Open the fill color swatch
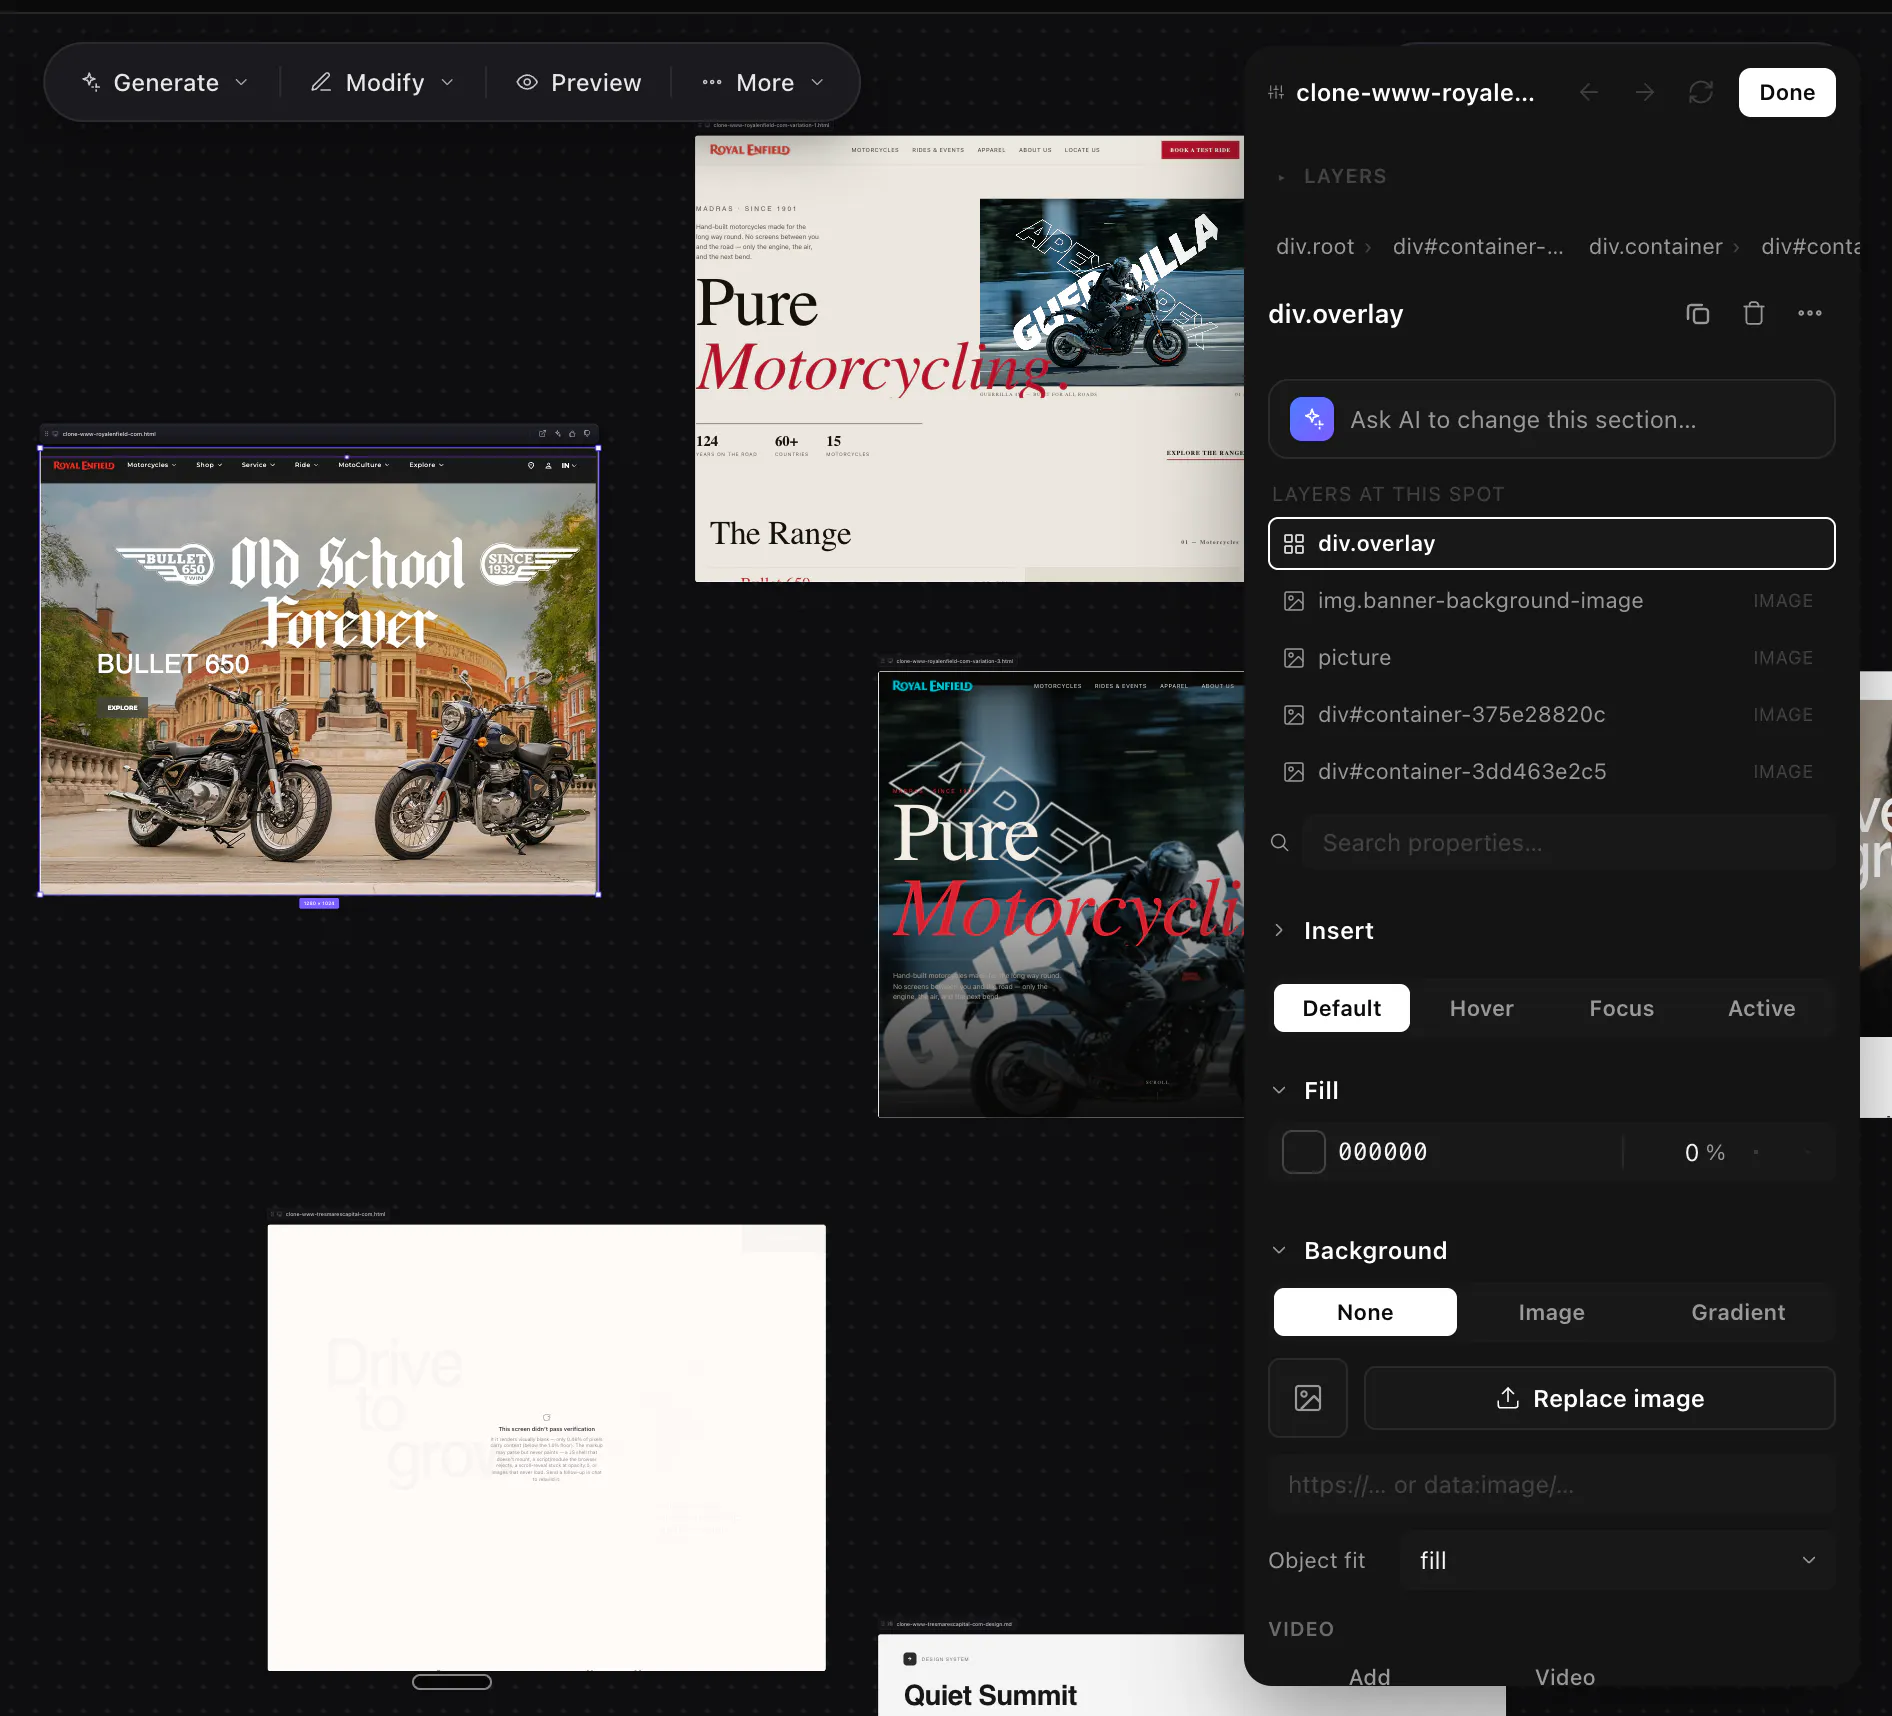This screenshot has height=1716, width=1892. 1304,1152
